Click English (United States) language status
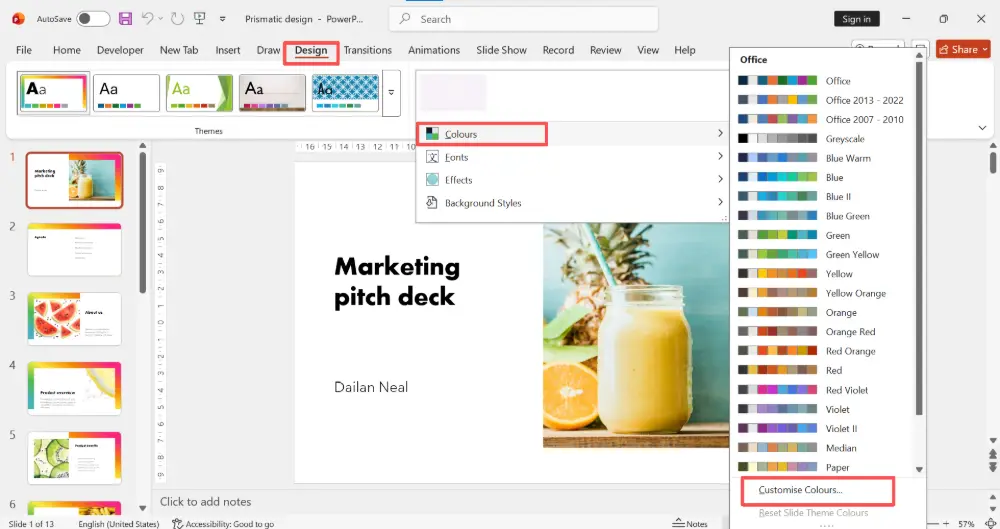 click(x=119, y=524)
